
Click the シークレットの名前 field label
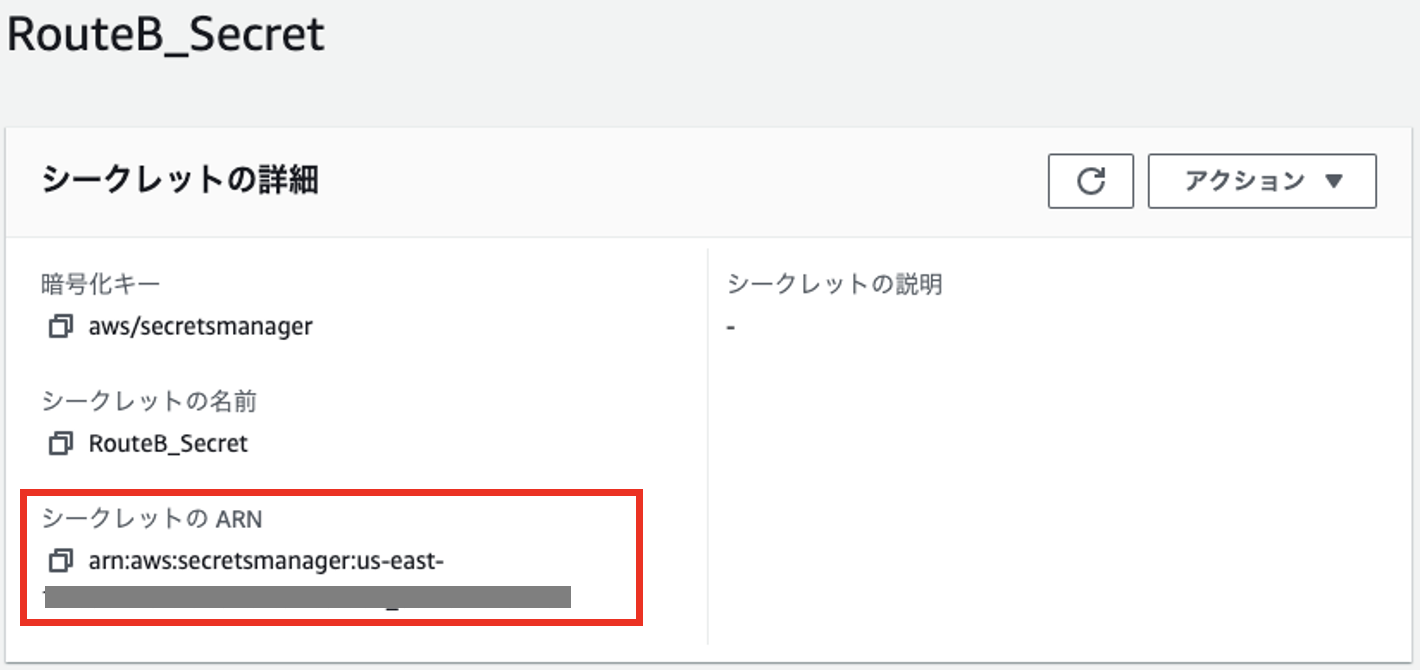click(x=149, y=402)
